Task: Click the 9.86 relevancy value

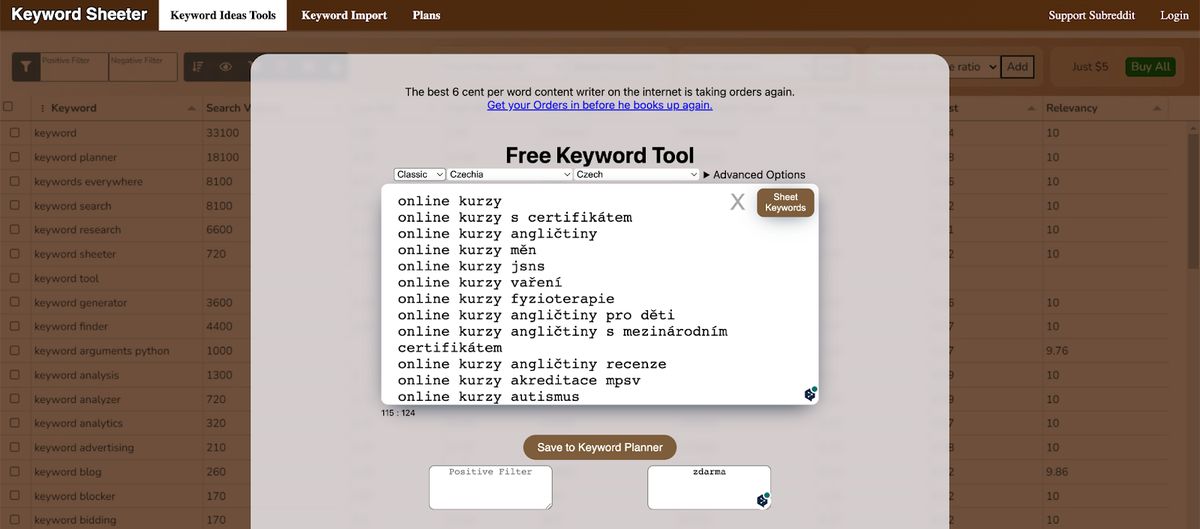Action: (x=1058, y=472)
